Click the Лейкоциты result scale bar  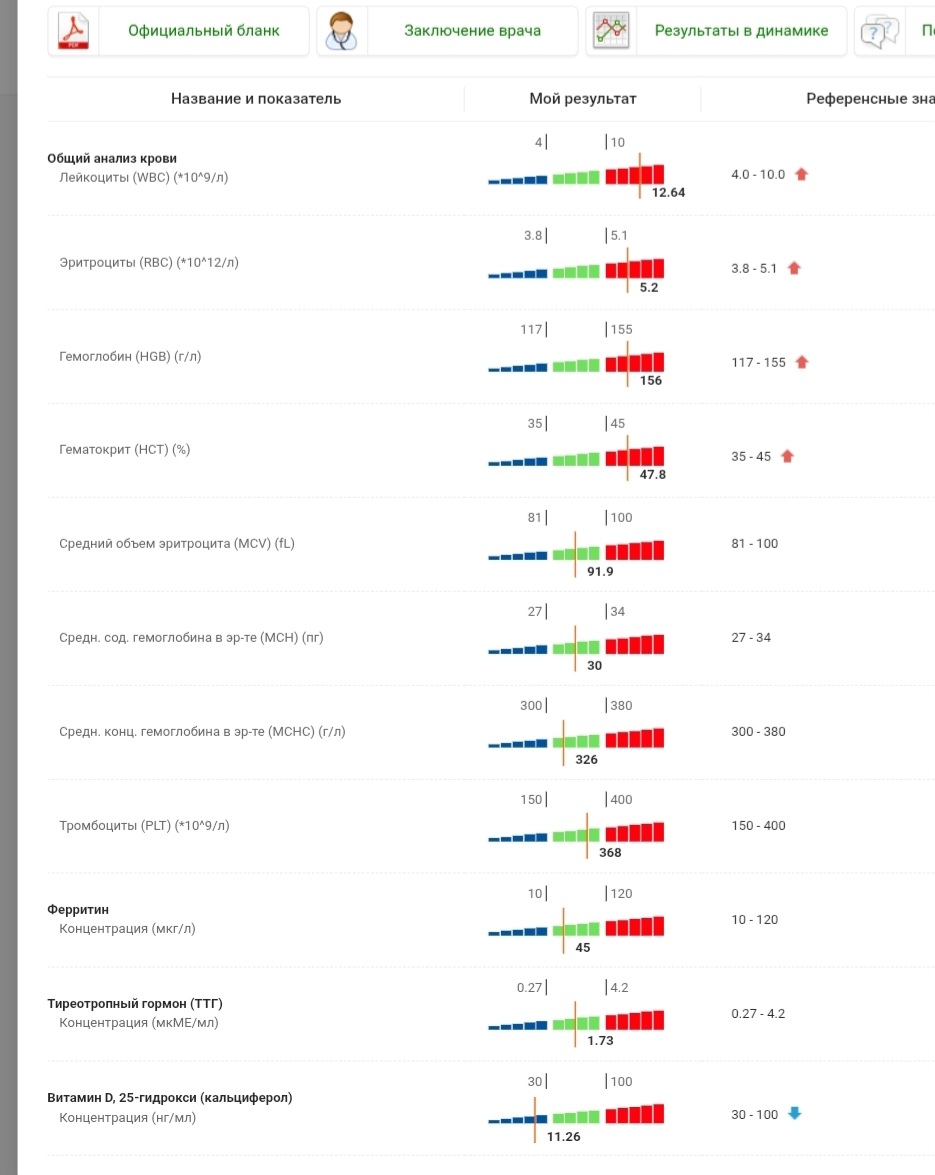(x=576, y=176)
